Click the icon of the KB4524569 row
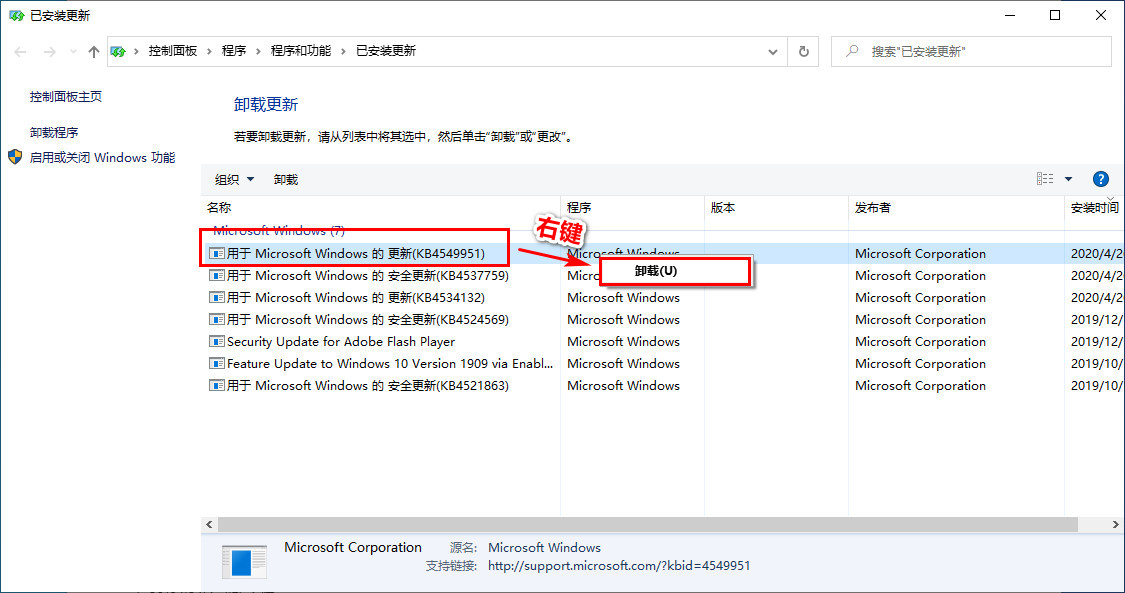 (x=216, y=319)
